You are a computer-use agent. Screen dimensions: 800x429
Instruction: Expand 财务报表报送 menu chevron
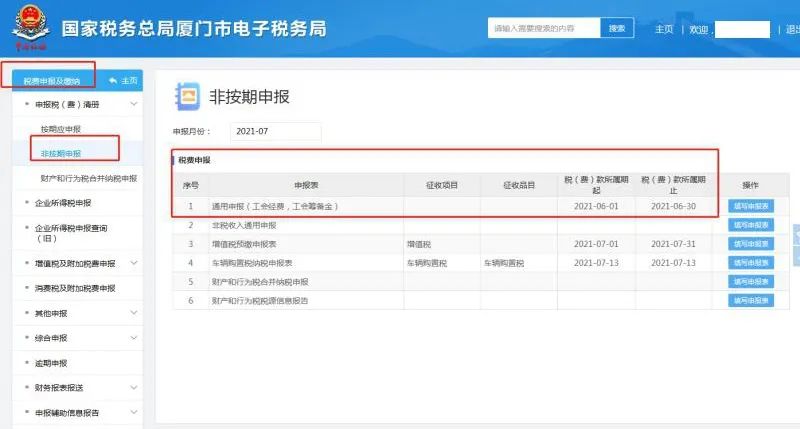134,388
